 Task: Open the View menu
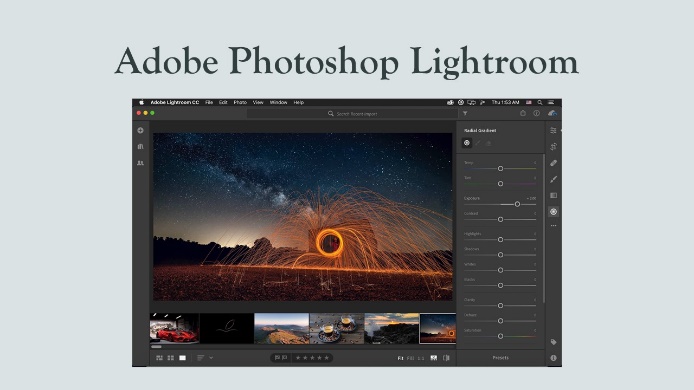(x=258, y=102)
